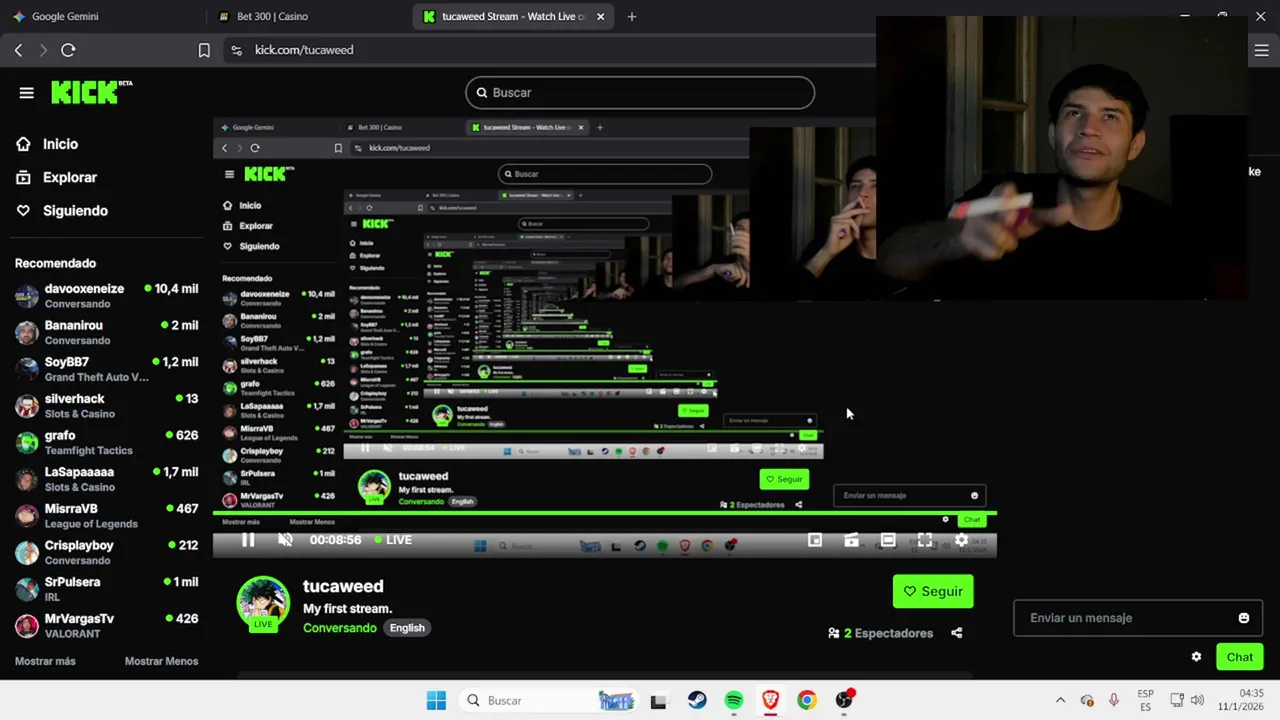Create a clip from the stream

tap(851, 540)
